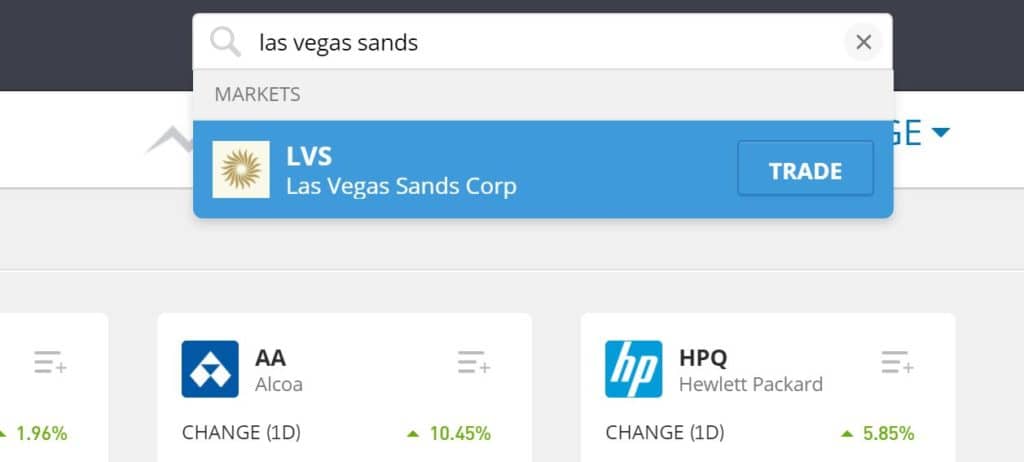
Task: Add Alcoa to watchlist with list-plus icon
Action: click(x=473, y=362)
